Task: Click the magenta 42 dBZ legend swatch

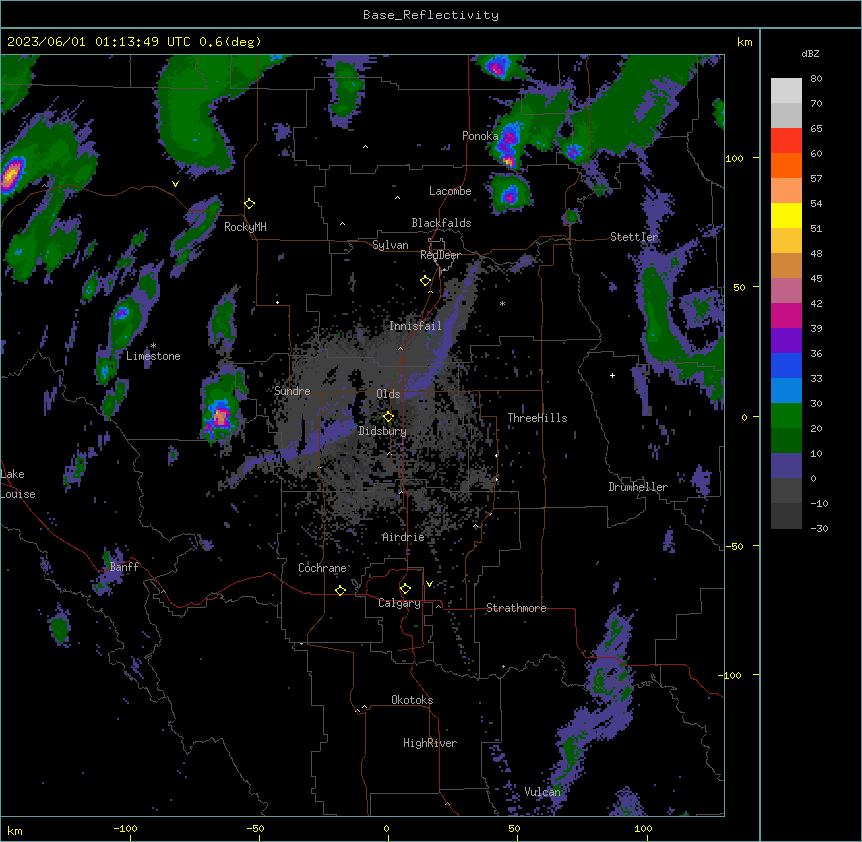Action: coord(786,315)
